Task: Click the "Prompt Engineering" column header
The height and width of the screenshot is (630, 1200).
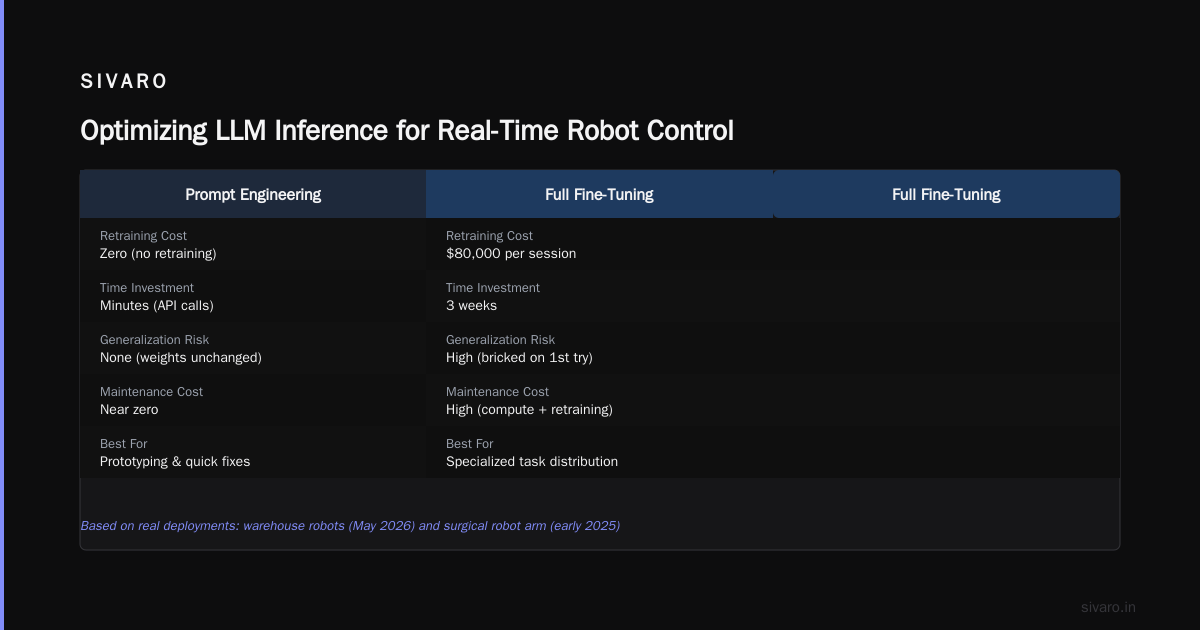Action: point(253,194)
